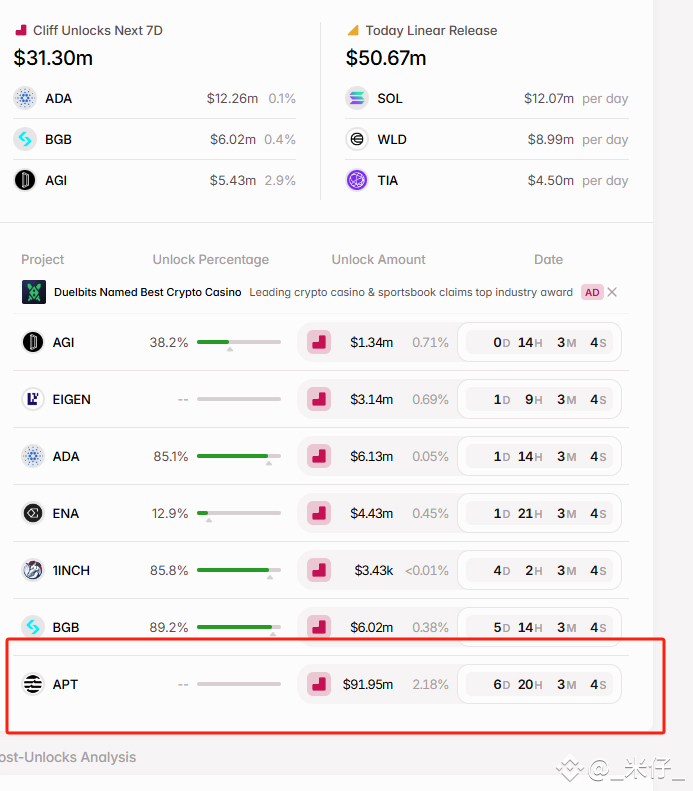Image resolution: width=693 pixels, height=791 pixels.
Task: Click the BGB unlock progress bar
Action: click(239, 627)
